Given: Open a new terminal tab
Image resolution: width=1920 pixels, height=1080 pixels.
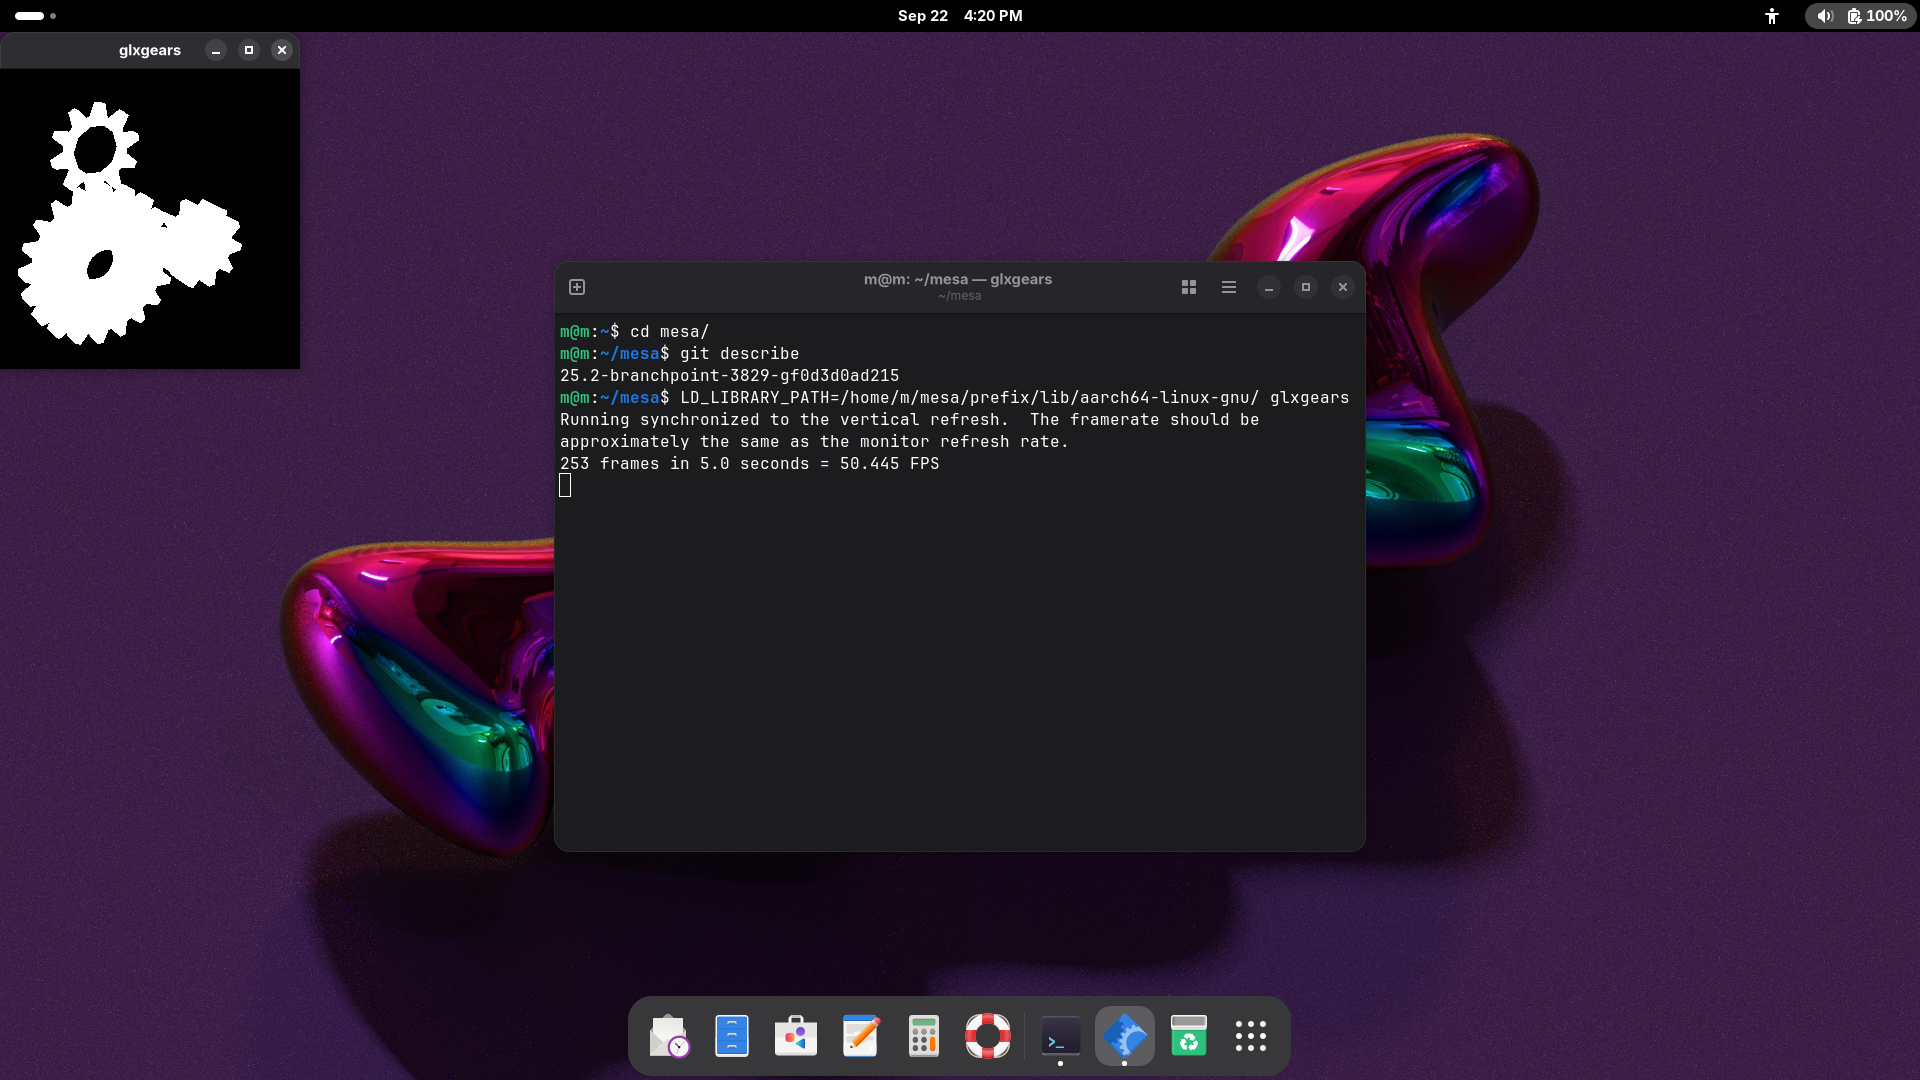Looking at the screenshot, I should (577, 287).
